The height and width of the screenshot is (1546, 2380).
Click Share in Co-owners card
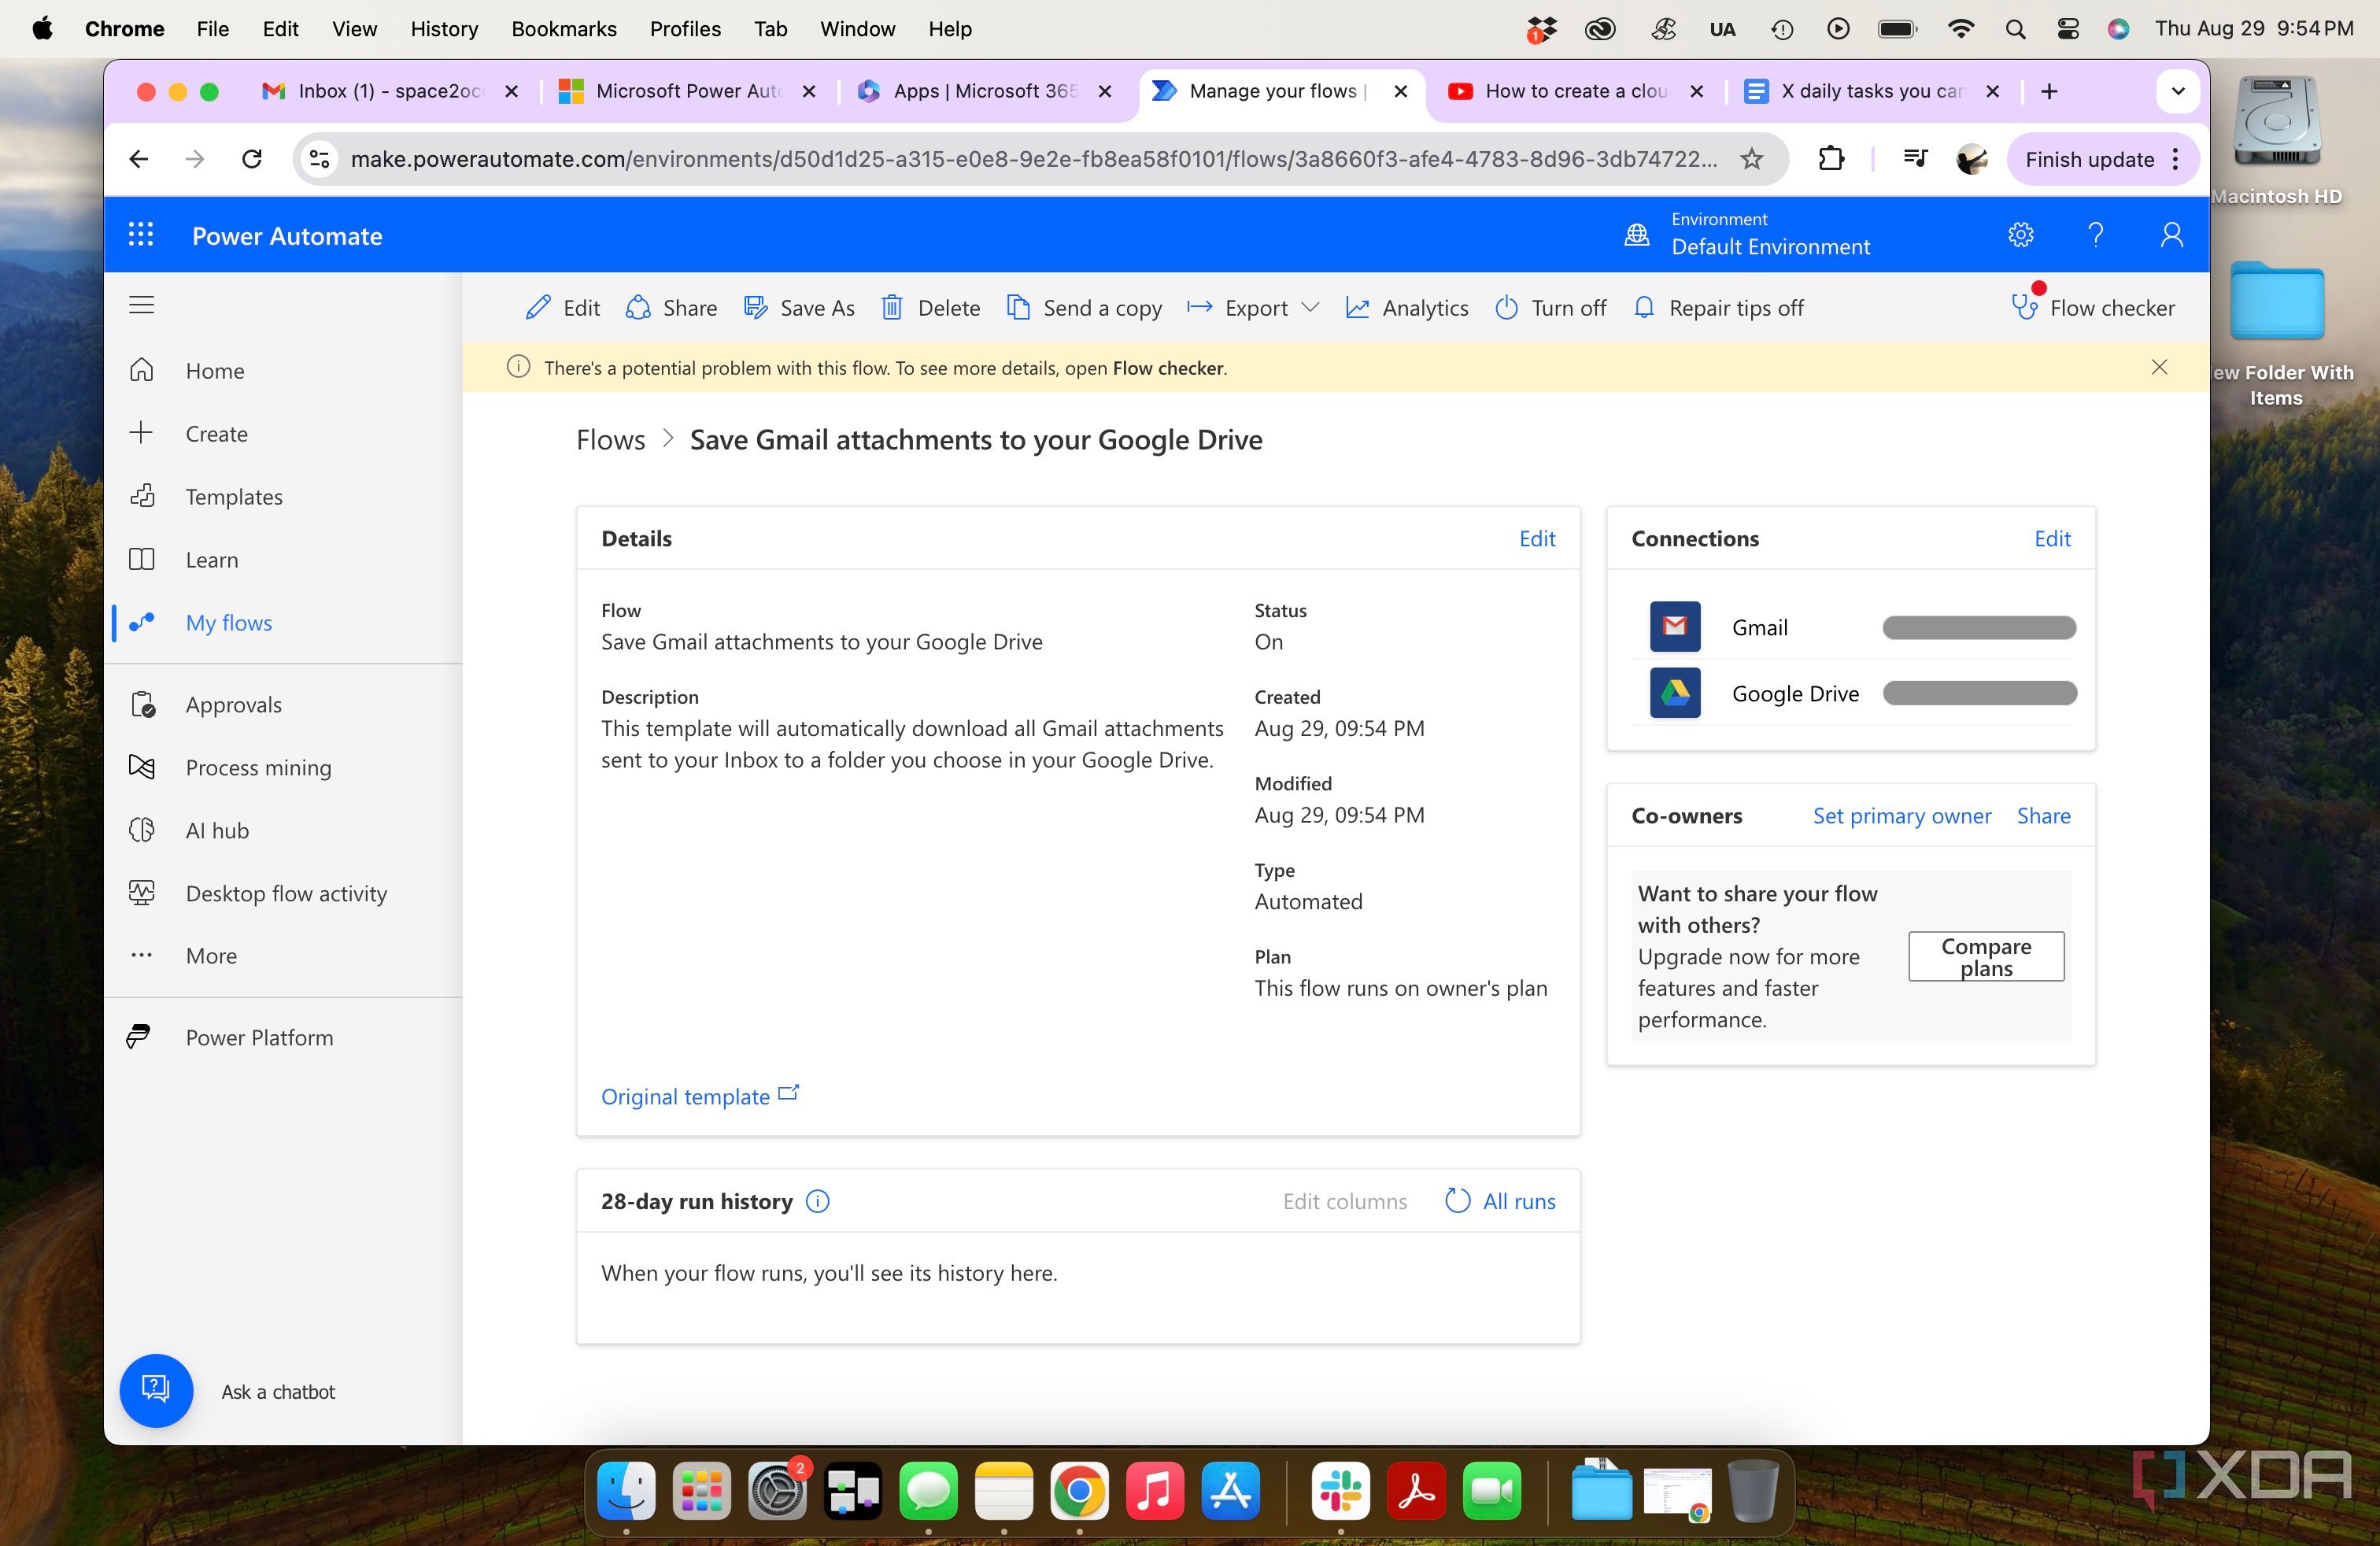pos(2043,816)
